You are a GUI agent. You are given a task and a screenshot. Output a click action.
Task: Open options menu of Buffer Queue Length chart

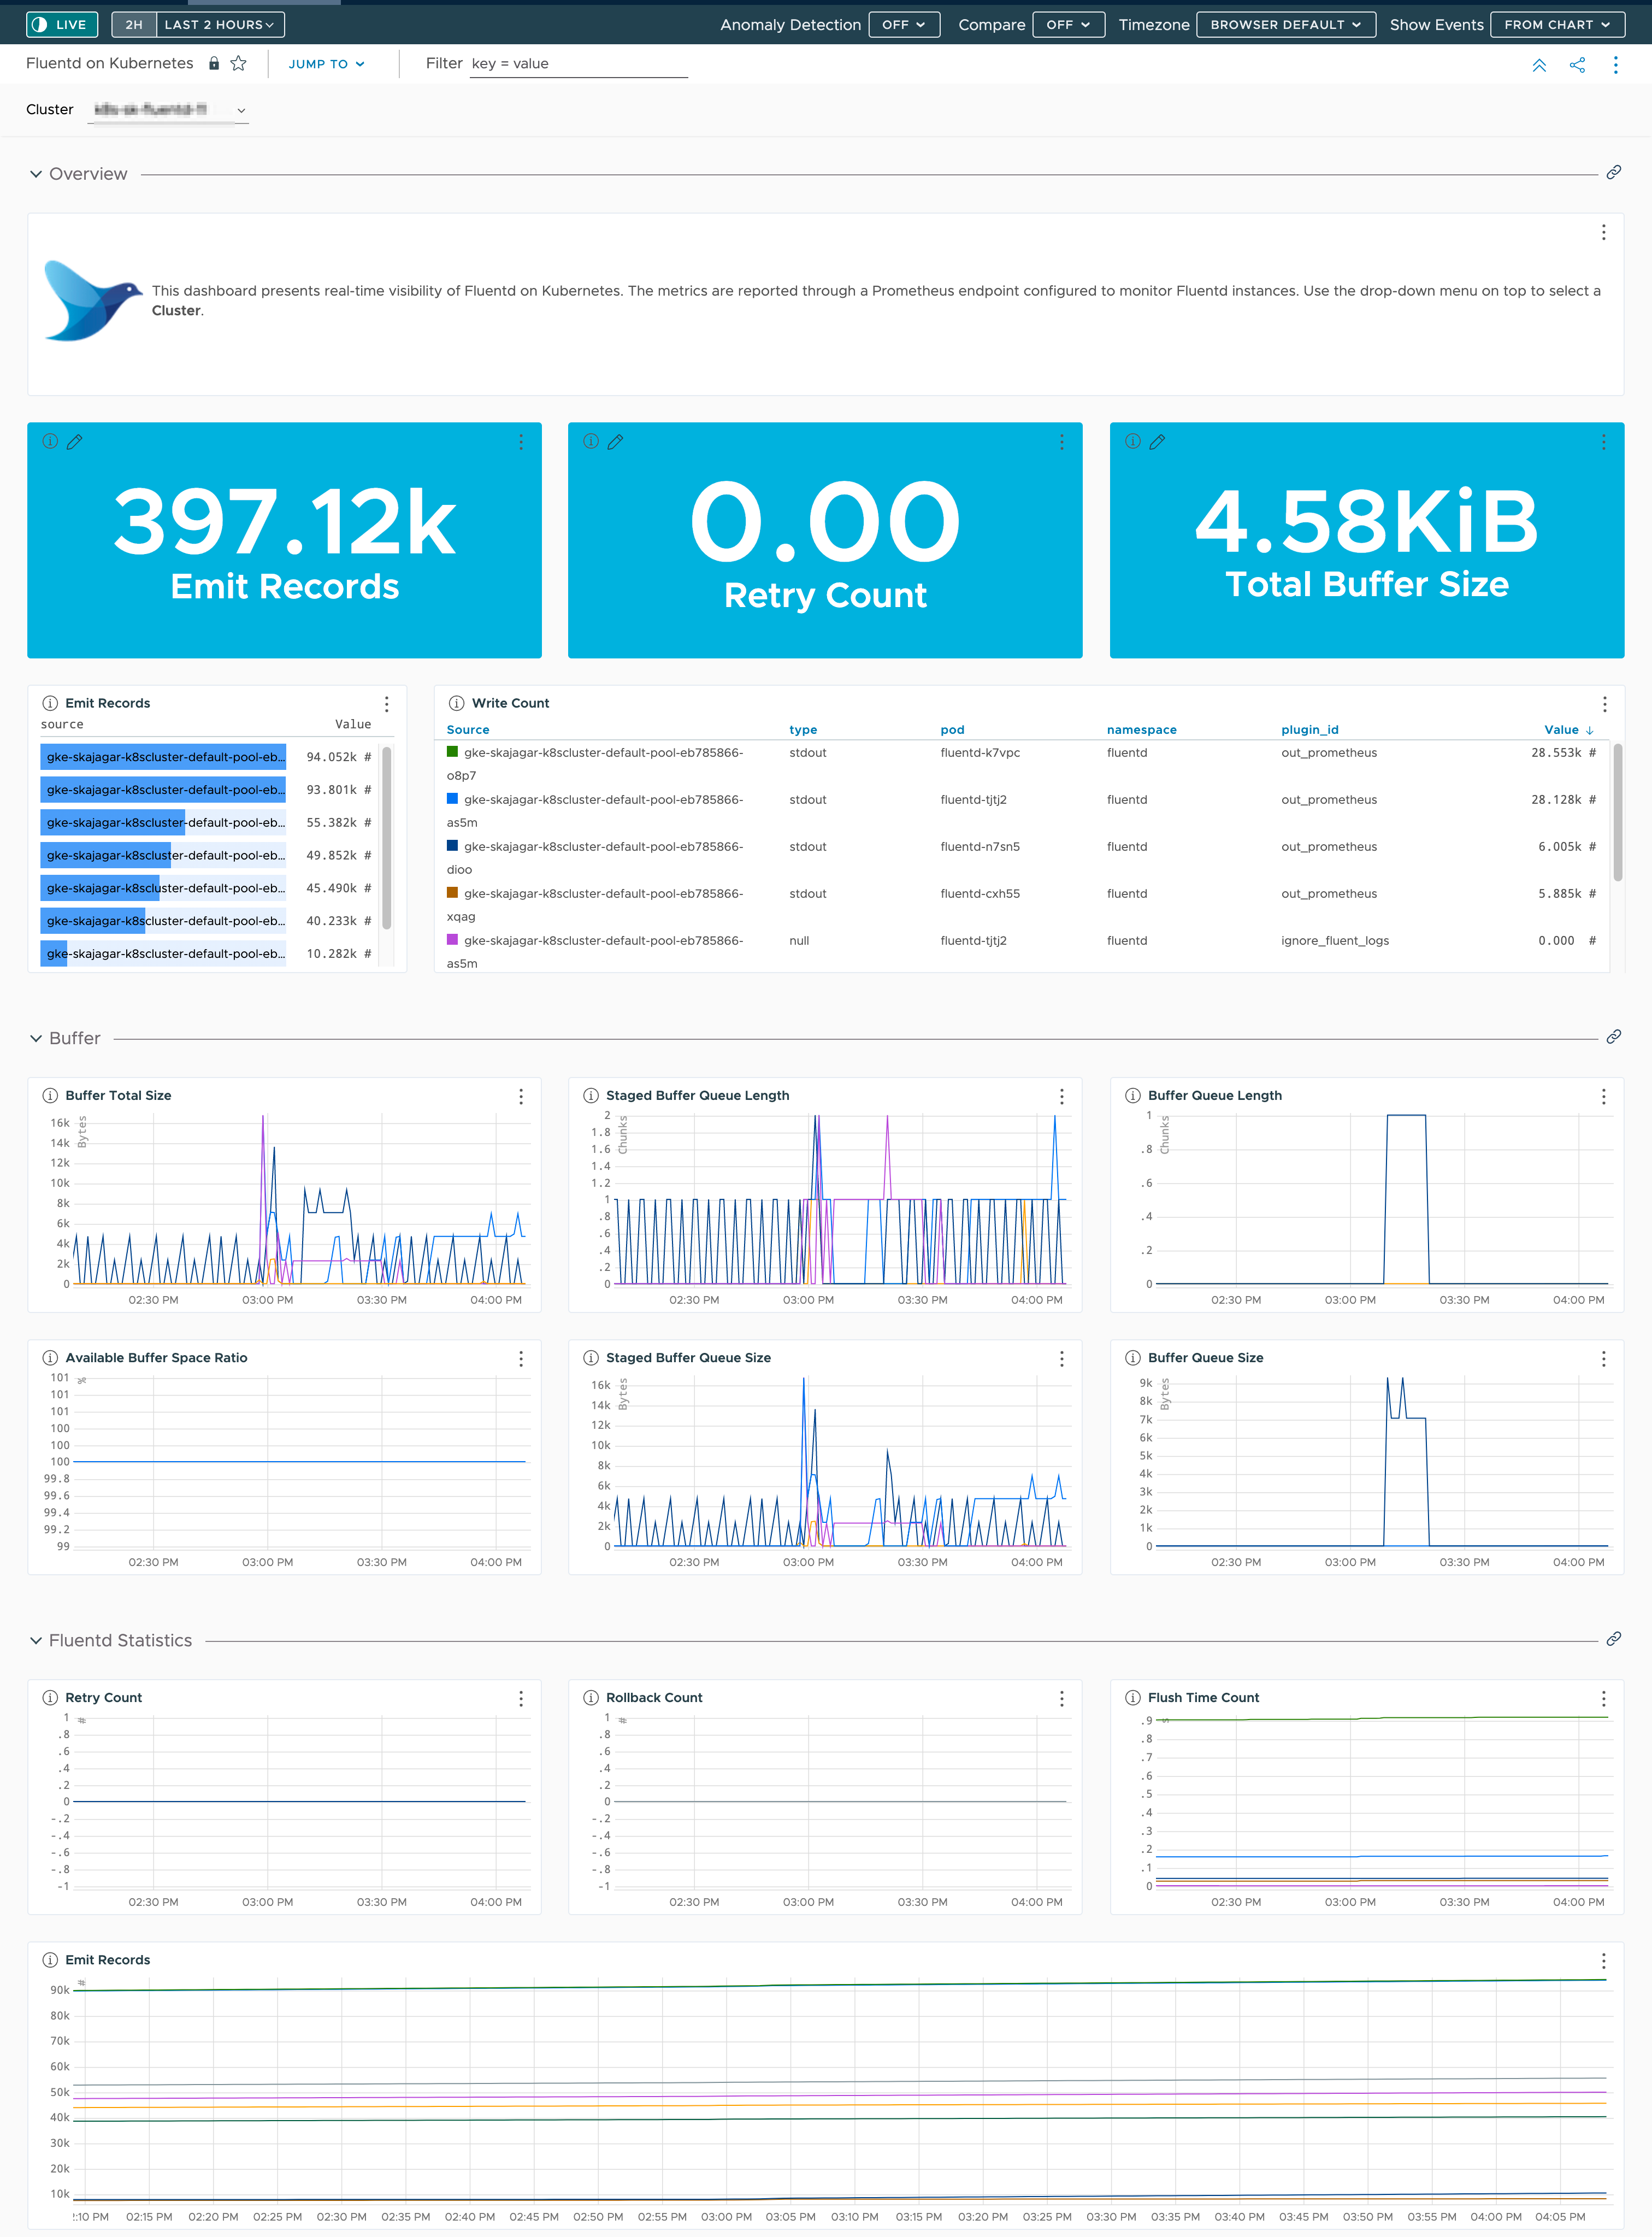pyautogui.click(x=1603, y=1096)
